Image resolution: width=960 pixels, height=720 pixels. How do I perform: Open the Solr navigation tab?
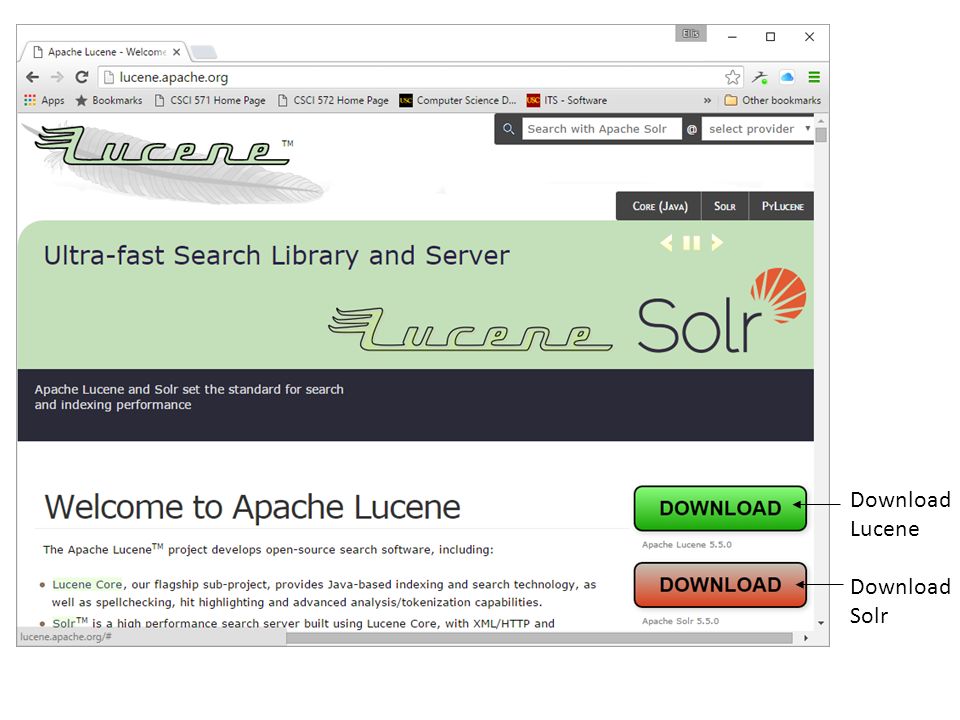(x=725, y=206)
